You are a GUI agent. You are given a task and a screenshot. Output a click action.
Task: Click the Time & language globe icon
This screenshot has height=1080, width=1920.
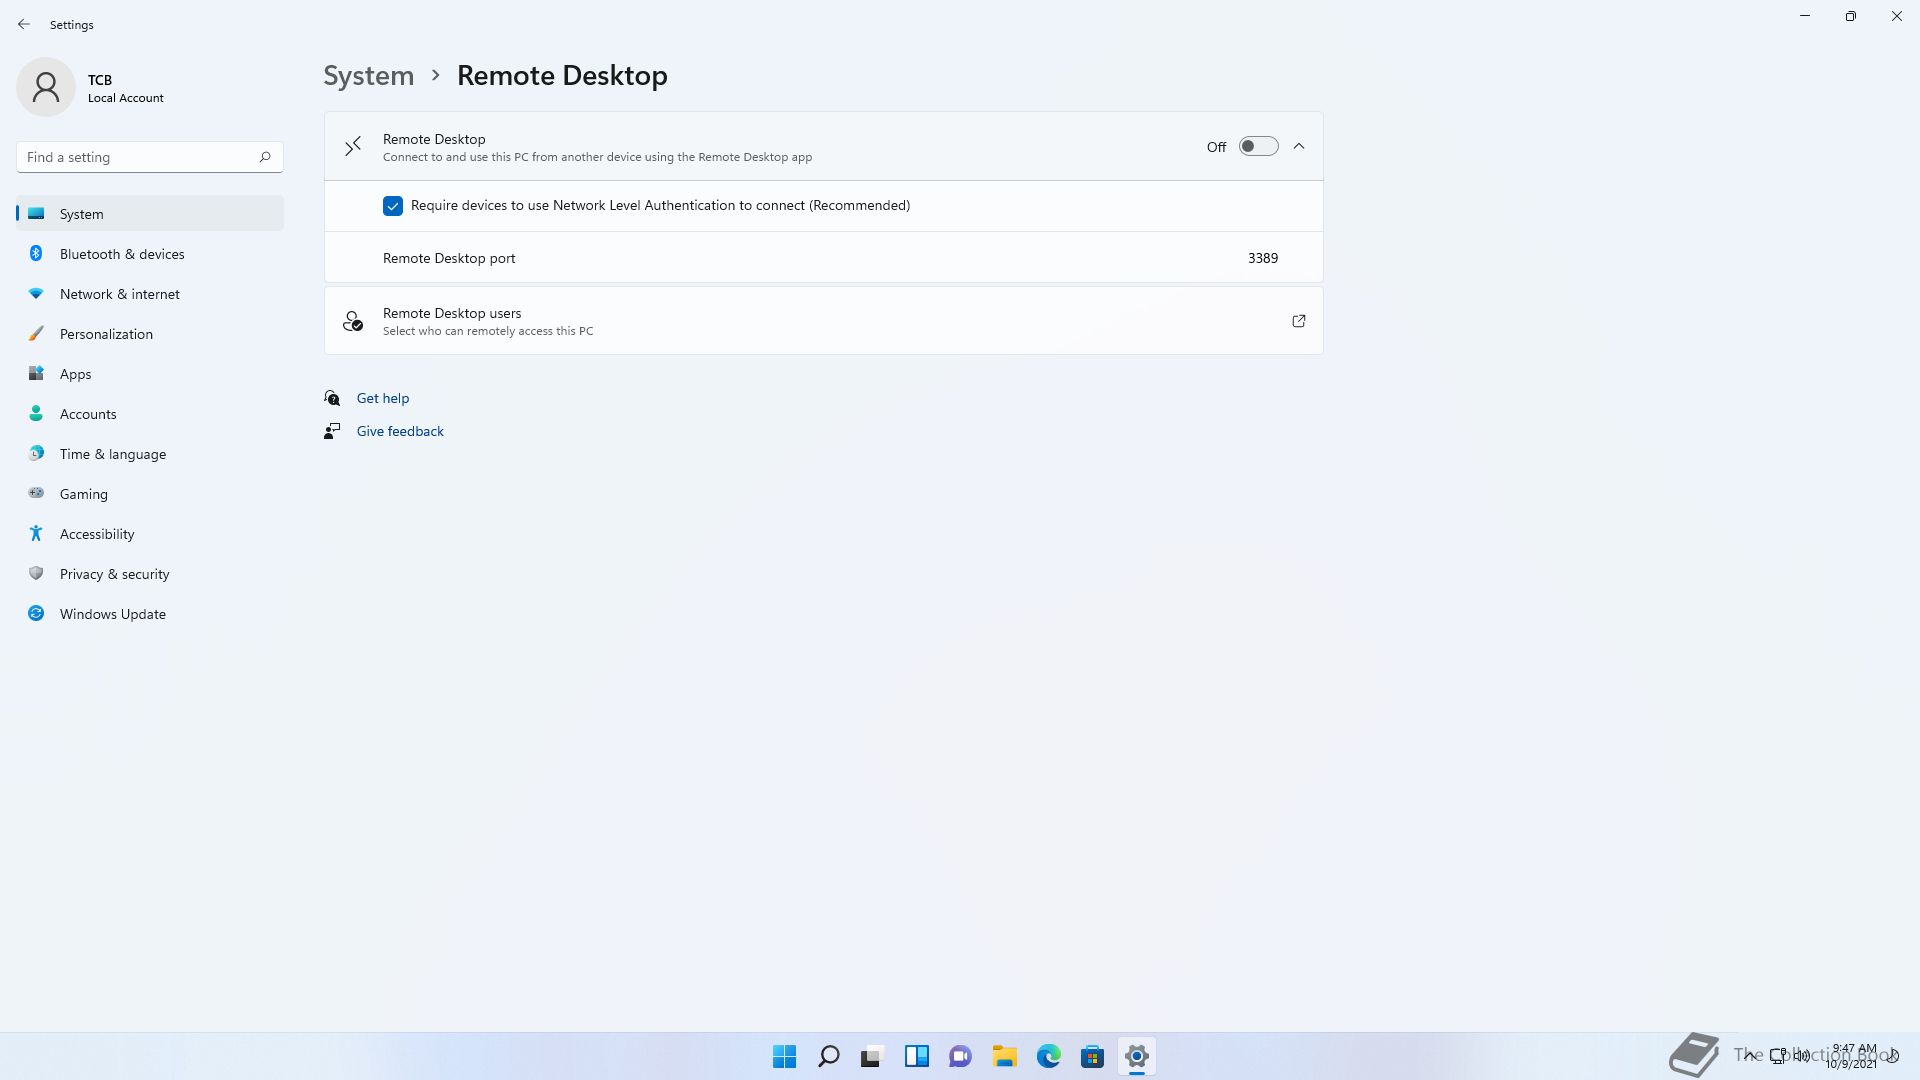[36, 453]
